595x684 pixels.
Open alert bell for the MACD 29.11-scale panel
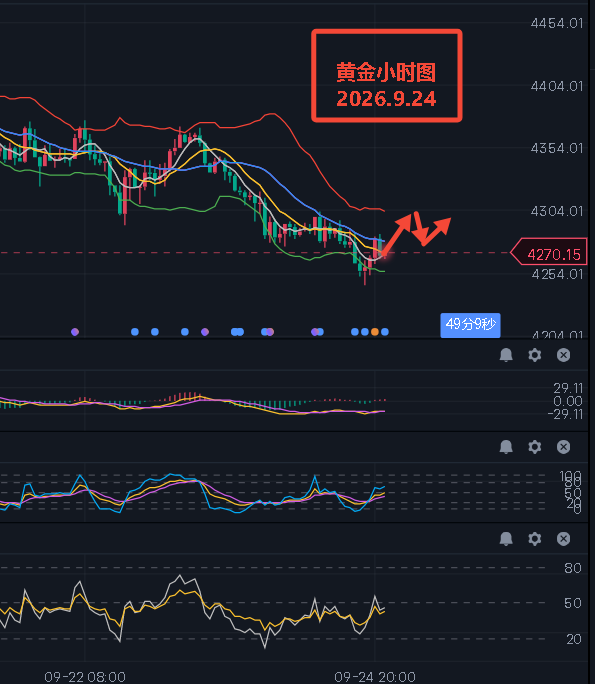(506, 355)
